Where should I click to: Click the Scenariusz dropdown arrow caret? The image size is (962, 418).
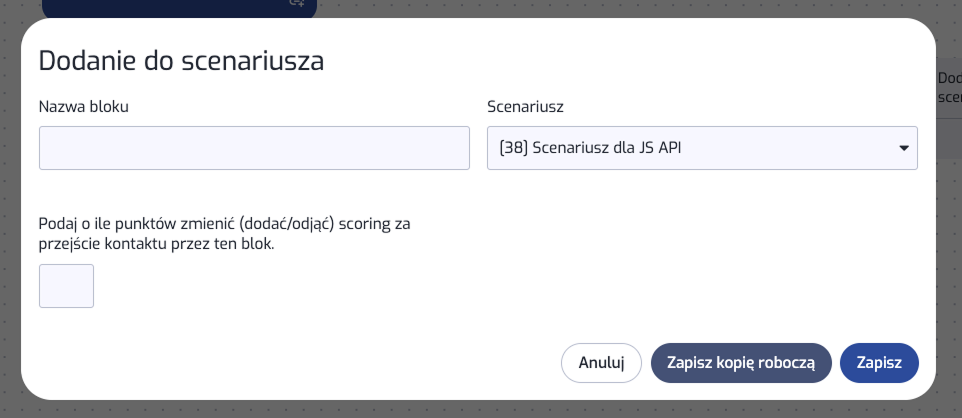tap(903, 148)
